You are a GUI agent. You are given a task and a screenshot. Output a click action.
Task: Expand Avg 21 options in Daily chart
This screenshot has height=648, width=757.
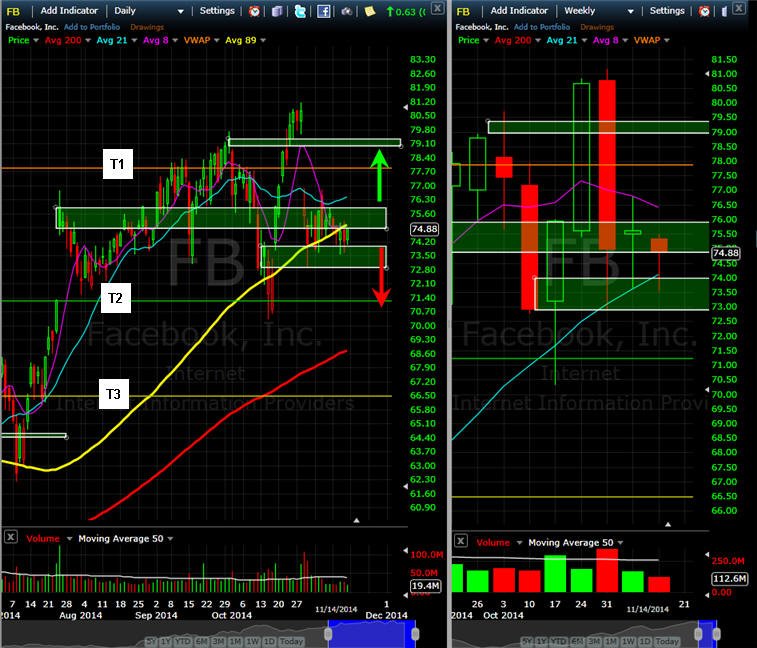134,41
